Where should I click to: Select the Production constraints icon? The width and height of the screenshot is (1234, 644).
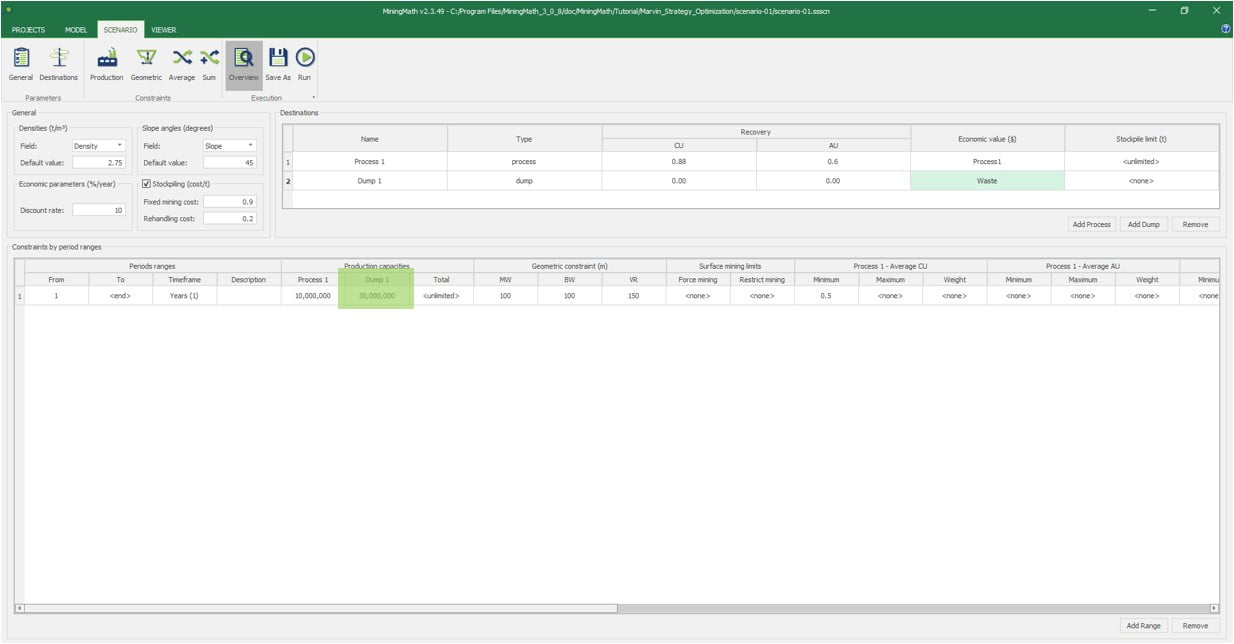(x=107, y=58)
